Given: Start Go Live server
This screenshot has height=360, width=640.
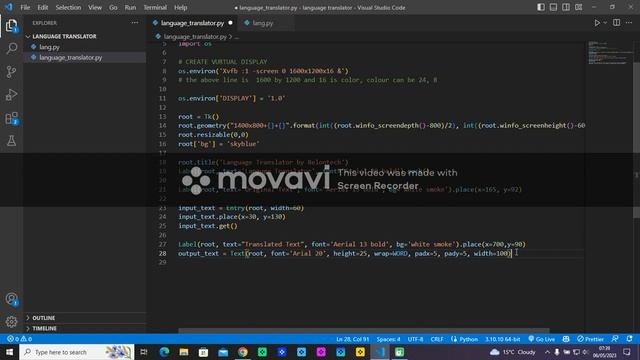Looking at the screenshot, I should [541, 339].
